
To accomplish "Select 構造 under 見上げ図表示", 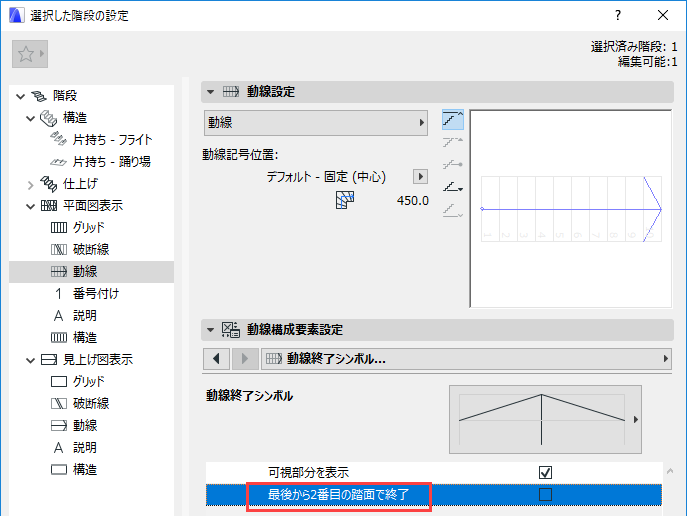I will [85, 470].
